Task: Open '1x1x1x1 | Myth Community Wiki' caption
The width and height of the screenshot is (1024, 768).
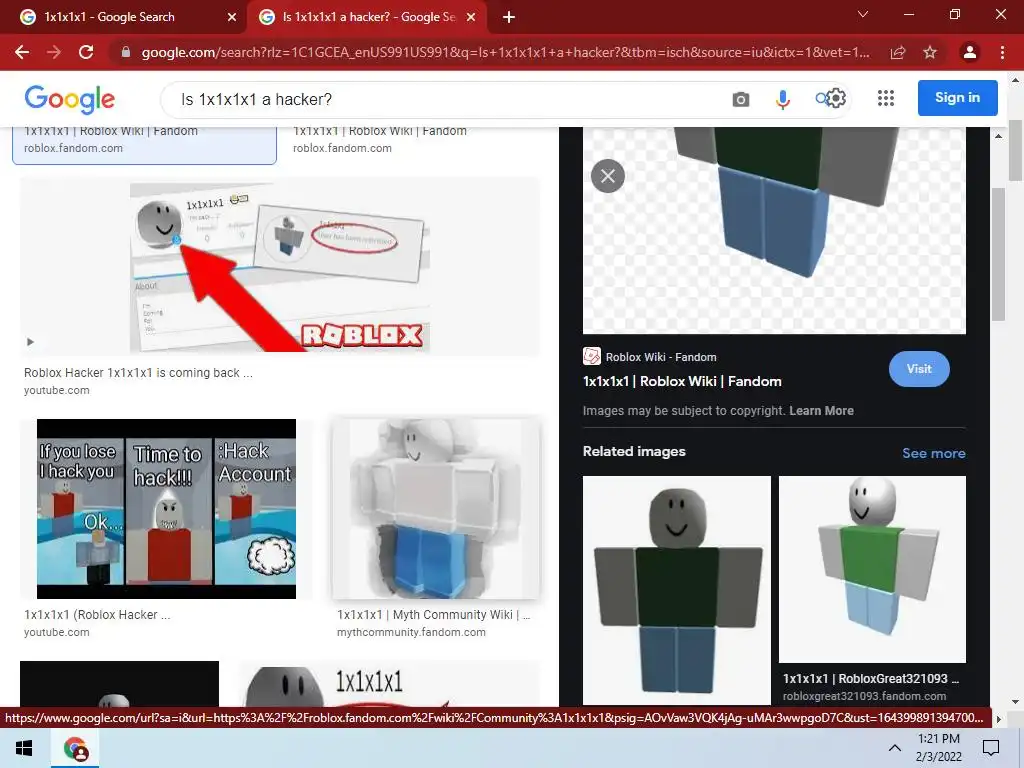Action: (433, 615)
